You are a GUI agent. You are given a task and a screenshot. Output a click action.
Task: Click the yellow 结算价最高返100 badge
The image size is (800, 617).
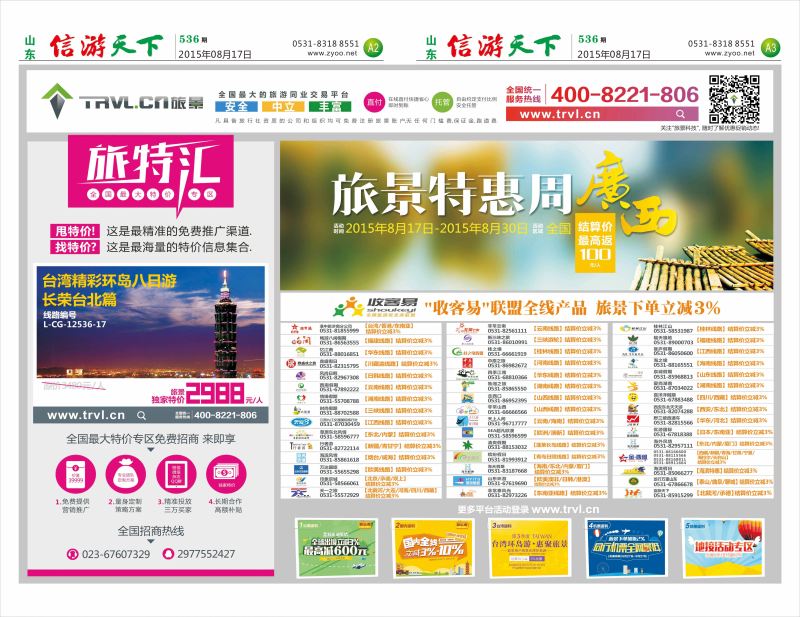(x=595, y=242)
